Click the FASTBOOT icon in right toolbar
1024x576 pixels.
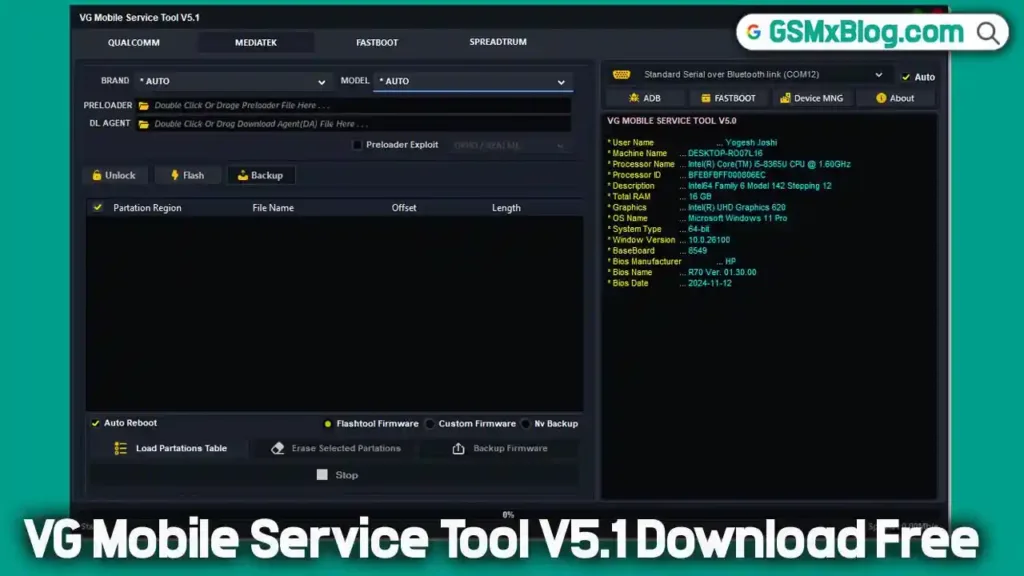tap(705, 98)
